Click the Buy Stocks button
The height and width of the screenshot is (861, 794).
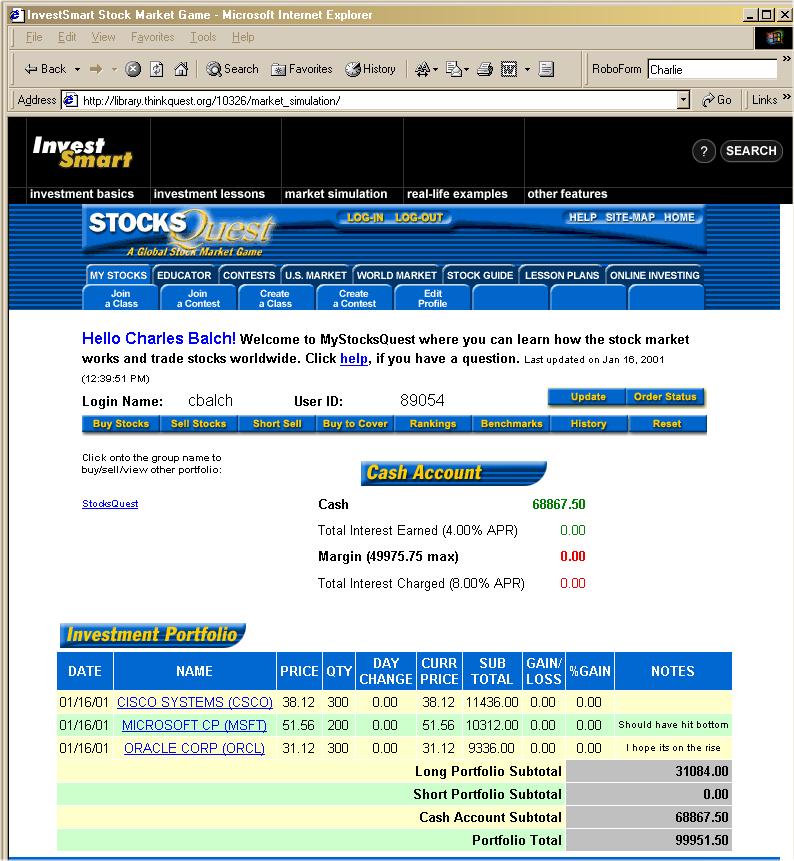coord(120,424)
